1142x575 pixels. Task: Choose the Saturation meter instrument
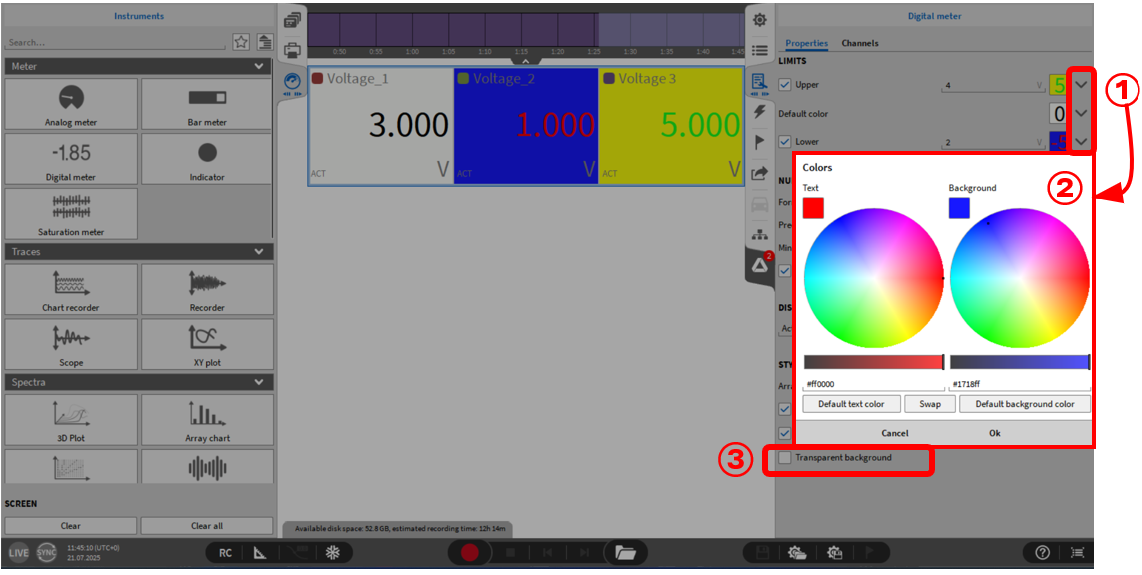(x=71, y=214)
